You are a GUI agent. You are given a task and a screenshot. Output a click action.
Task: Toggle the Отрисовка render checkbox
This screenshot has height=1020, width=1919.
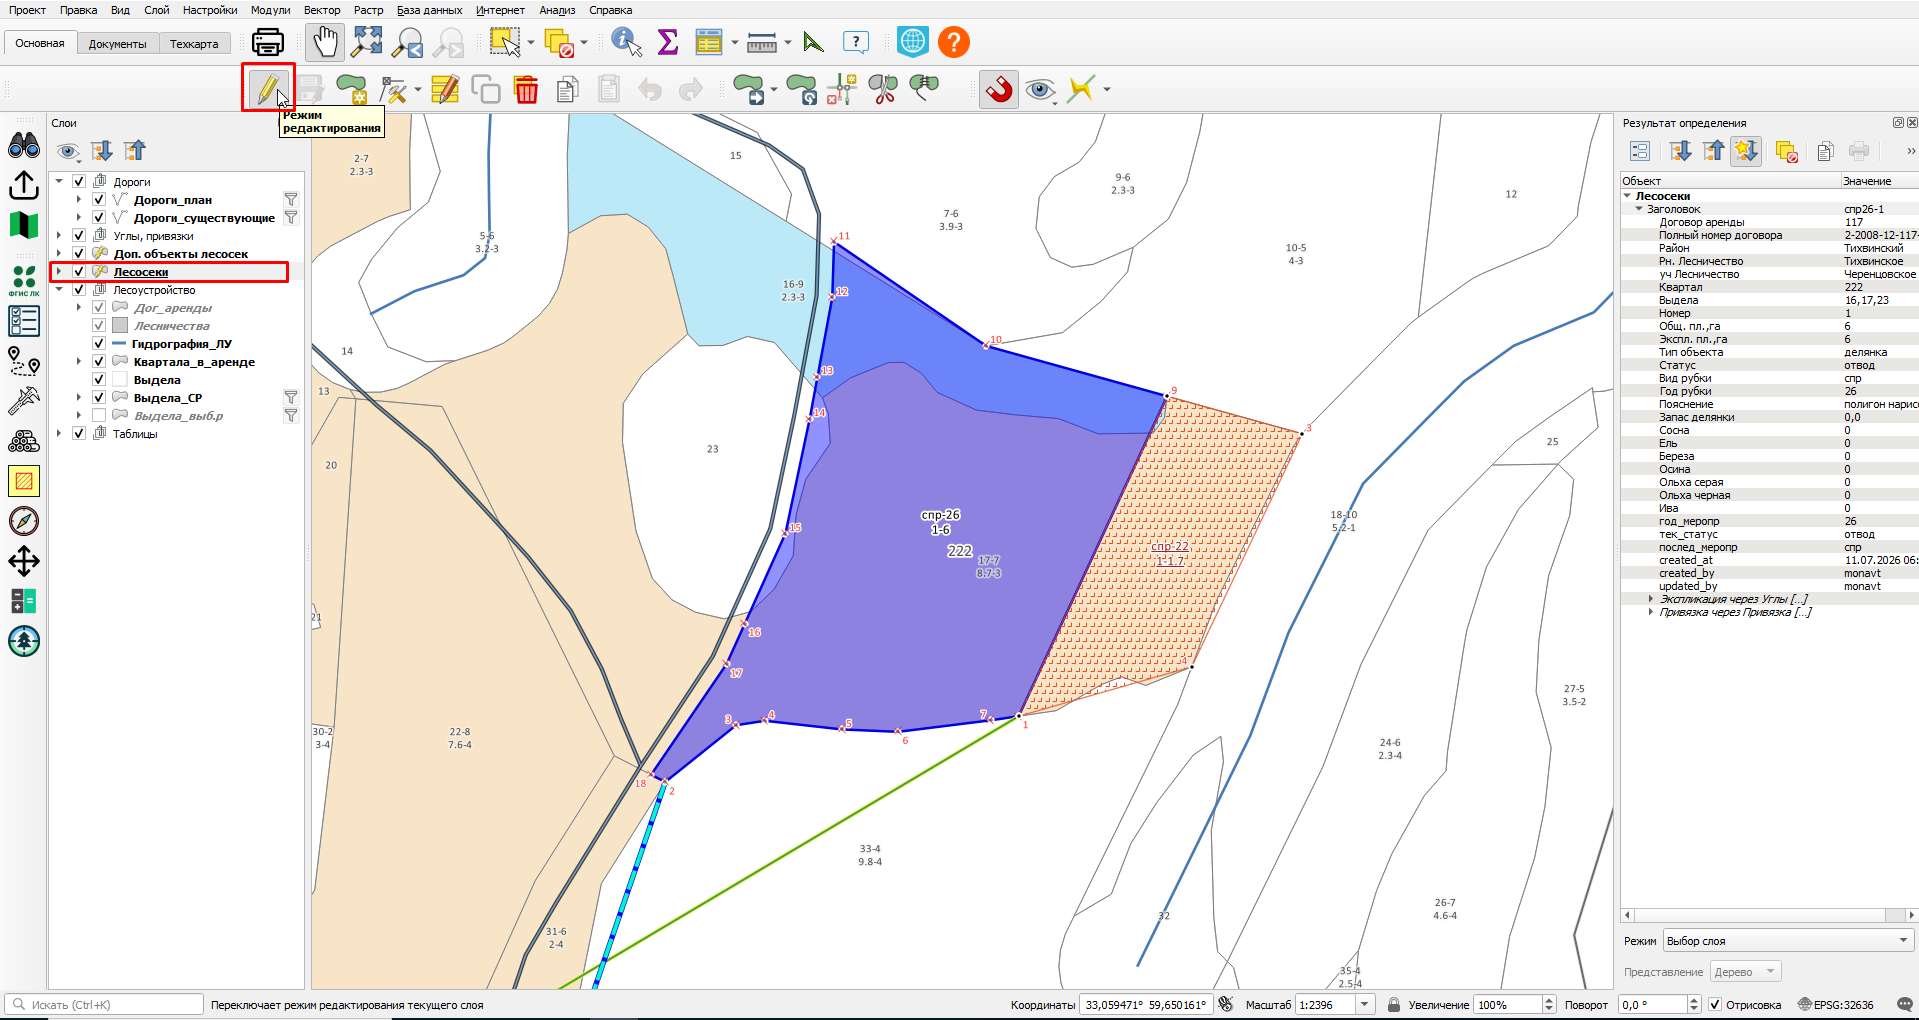[1715, 1005]
